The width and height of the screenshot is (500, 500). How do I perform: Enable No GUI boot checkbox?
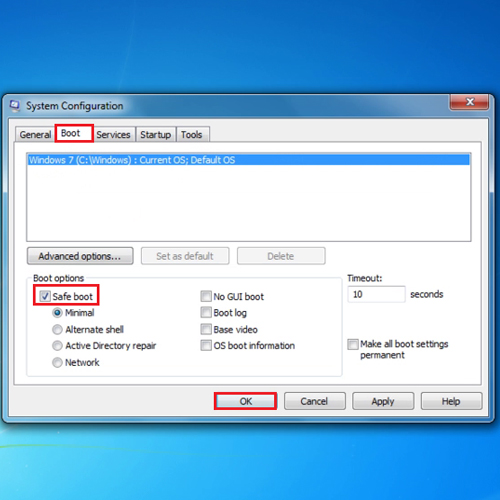206,296
